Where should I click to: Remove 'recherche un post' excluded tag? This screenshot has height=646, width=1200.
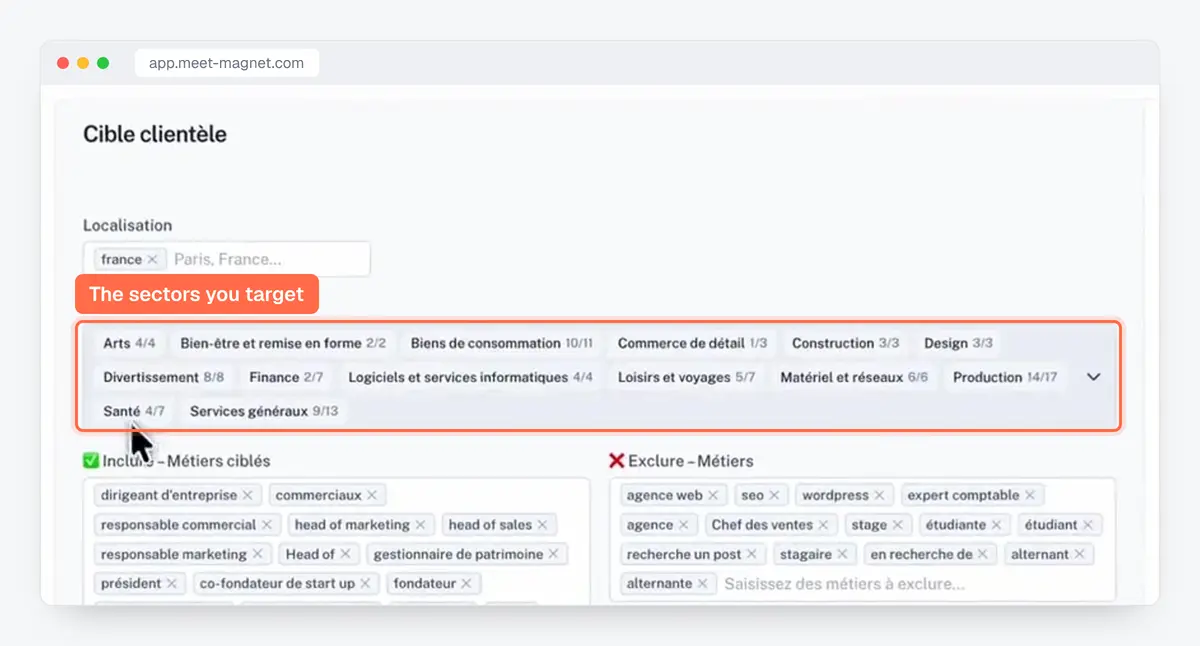point(752,554)
